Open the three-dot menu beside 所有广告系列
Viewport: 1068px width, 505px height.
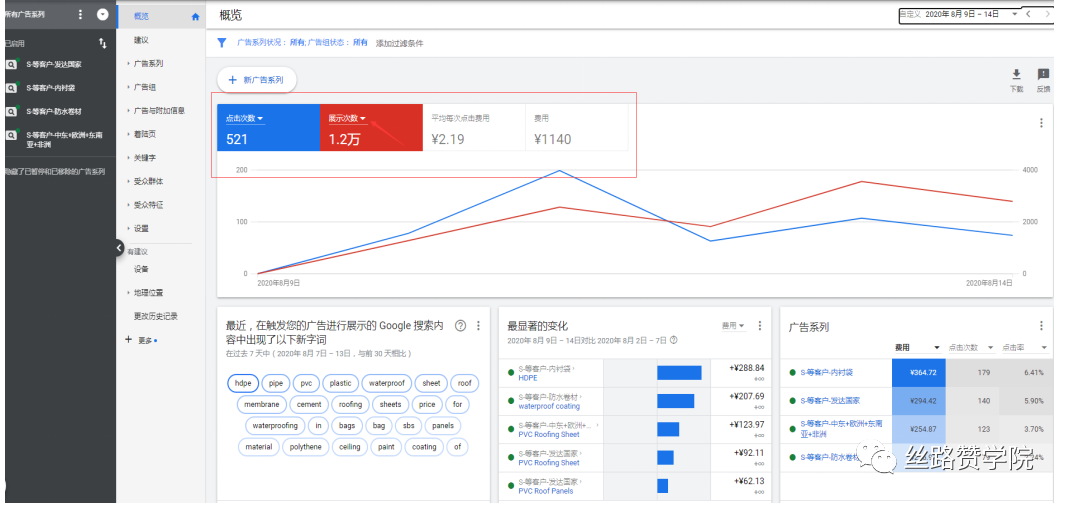coord(80,14)
